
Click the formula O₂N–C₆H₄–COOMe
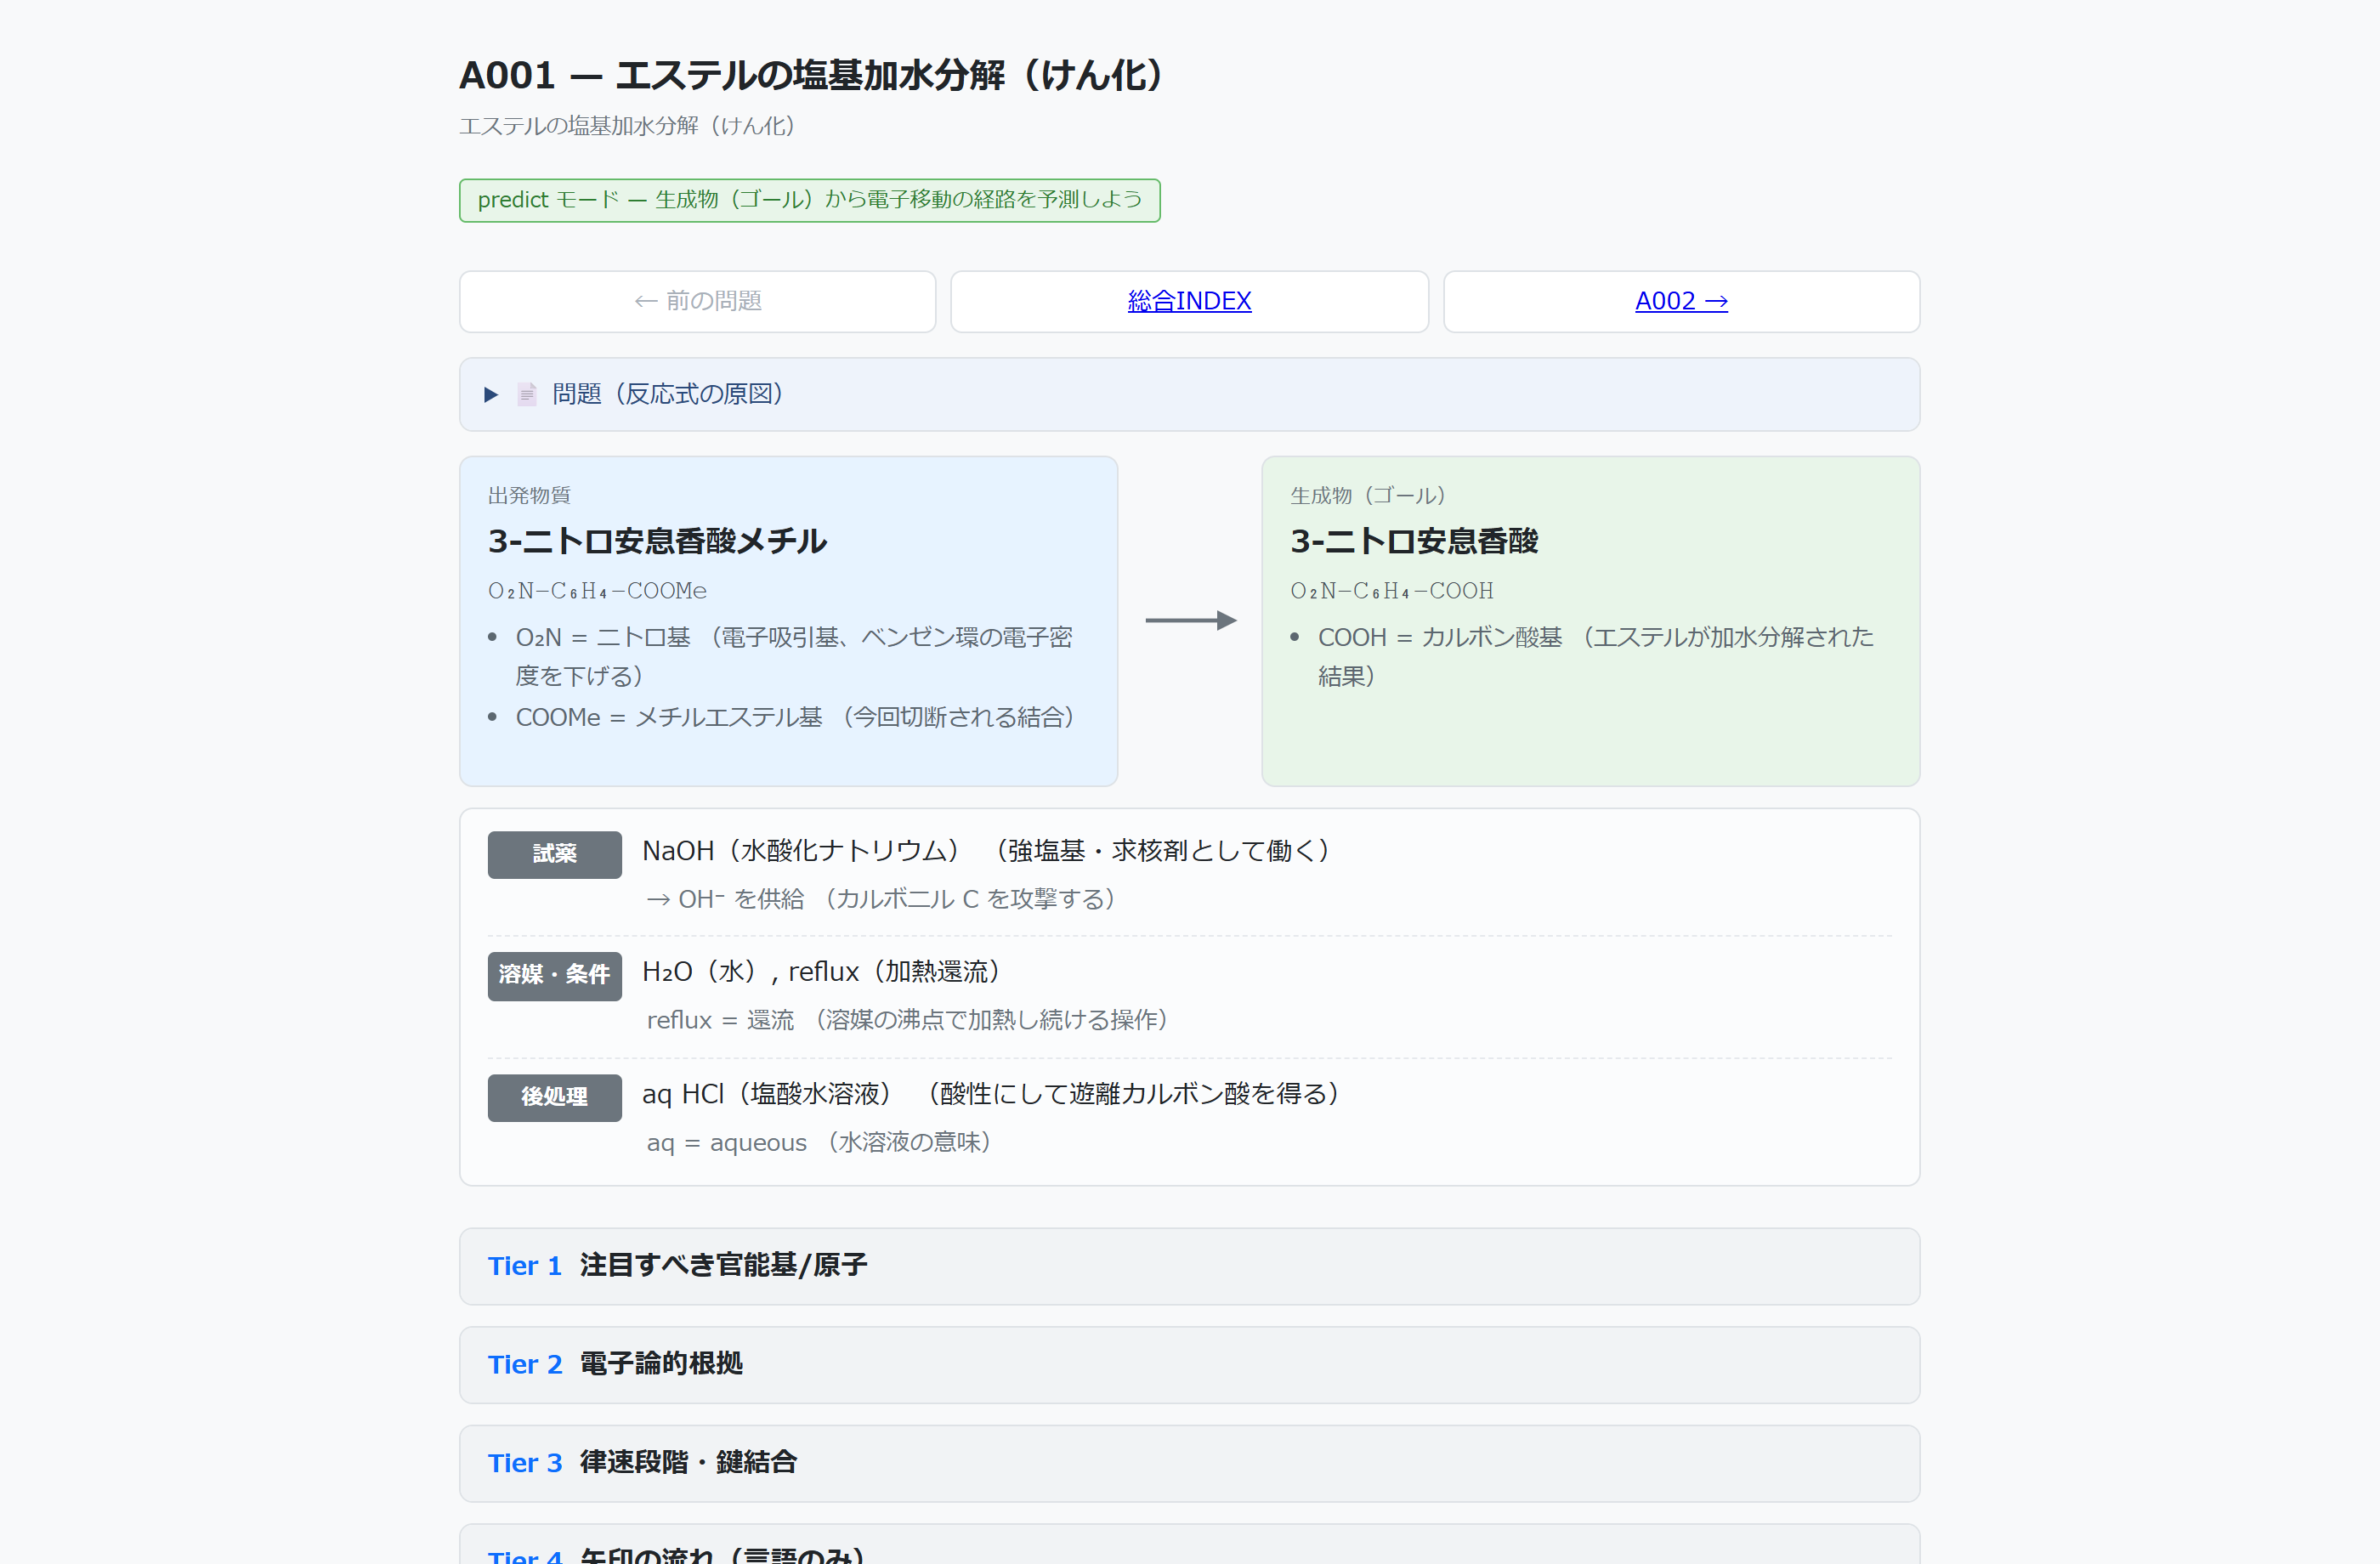pyautogui.click(x=597, y=591)
